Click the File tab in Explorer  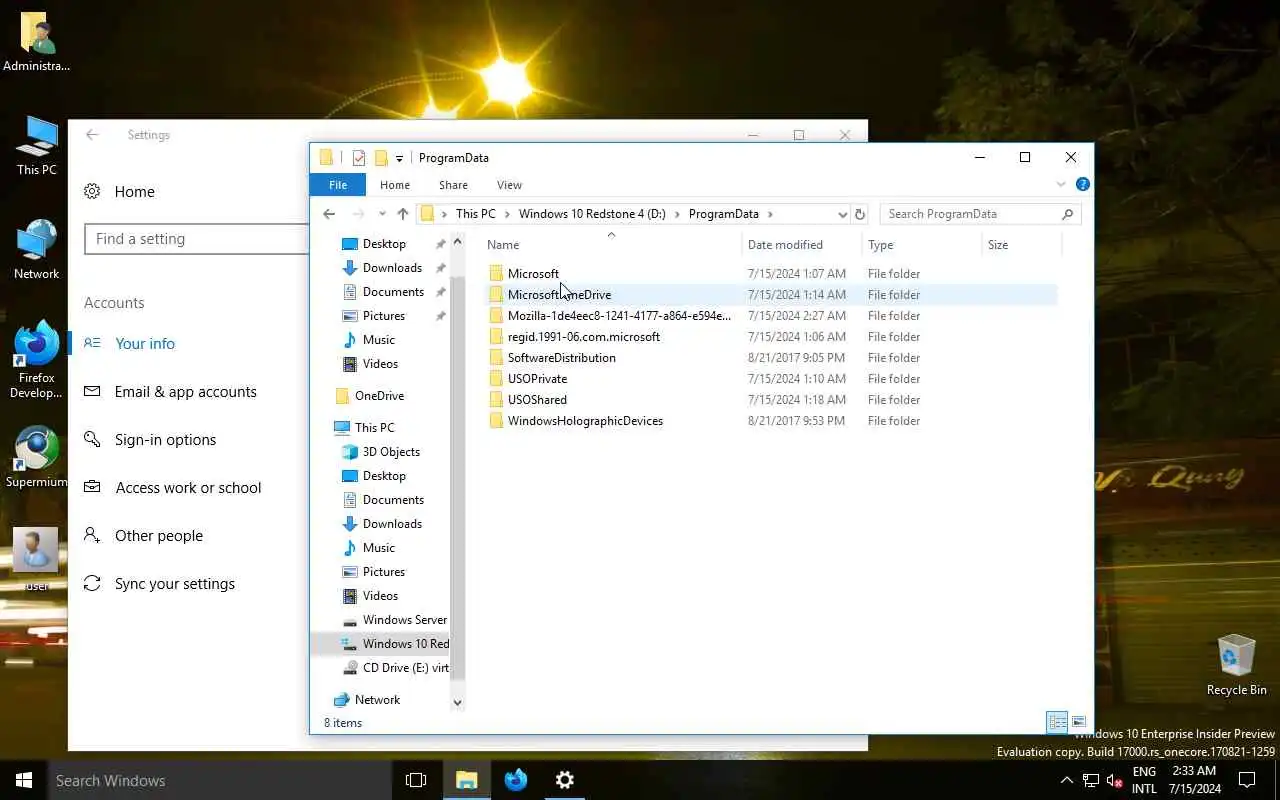338,185
